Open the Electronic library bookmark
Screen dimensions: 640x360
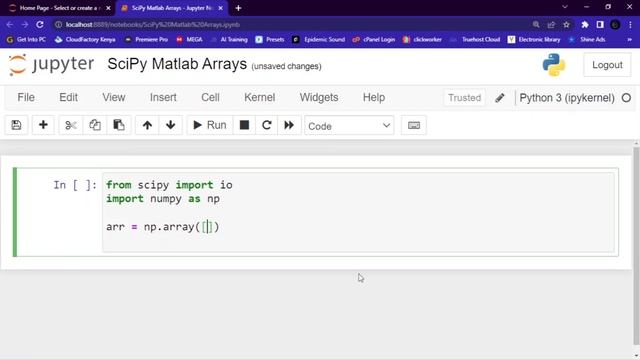click(x=534, y=40)
